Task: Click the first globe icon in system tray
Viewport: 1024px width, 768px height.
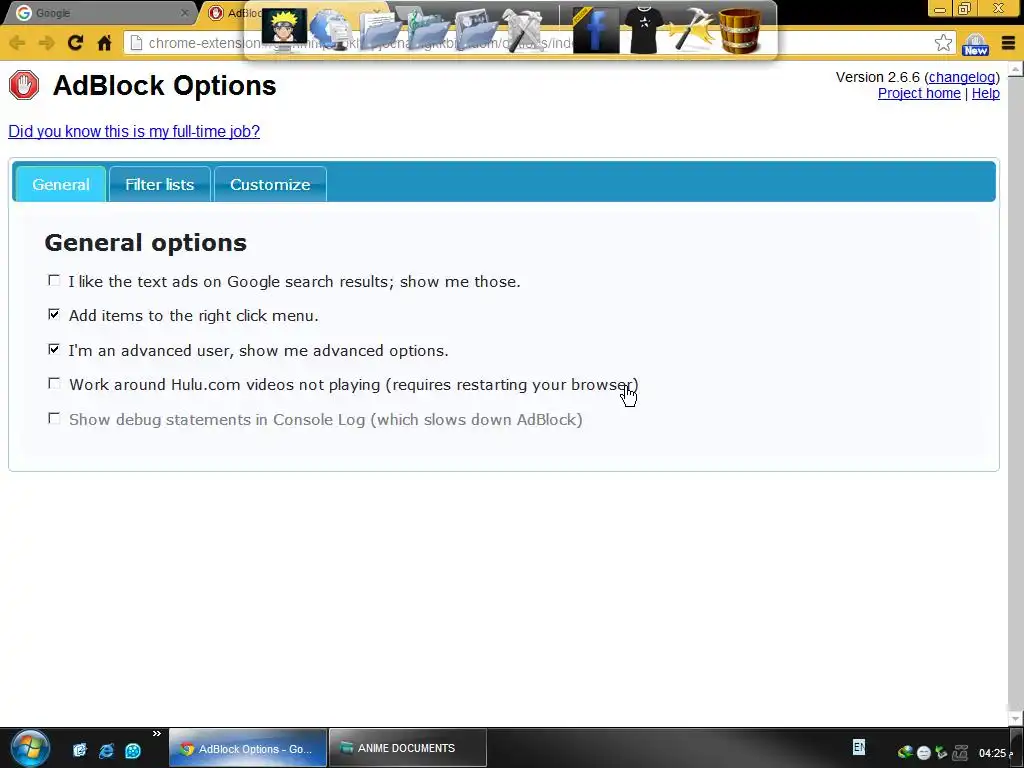Action: (x=905, y=752)
